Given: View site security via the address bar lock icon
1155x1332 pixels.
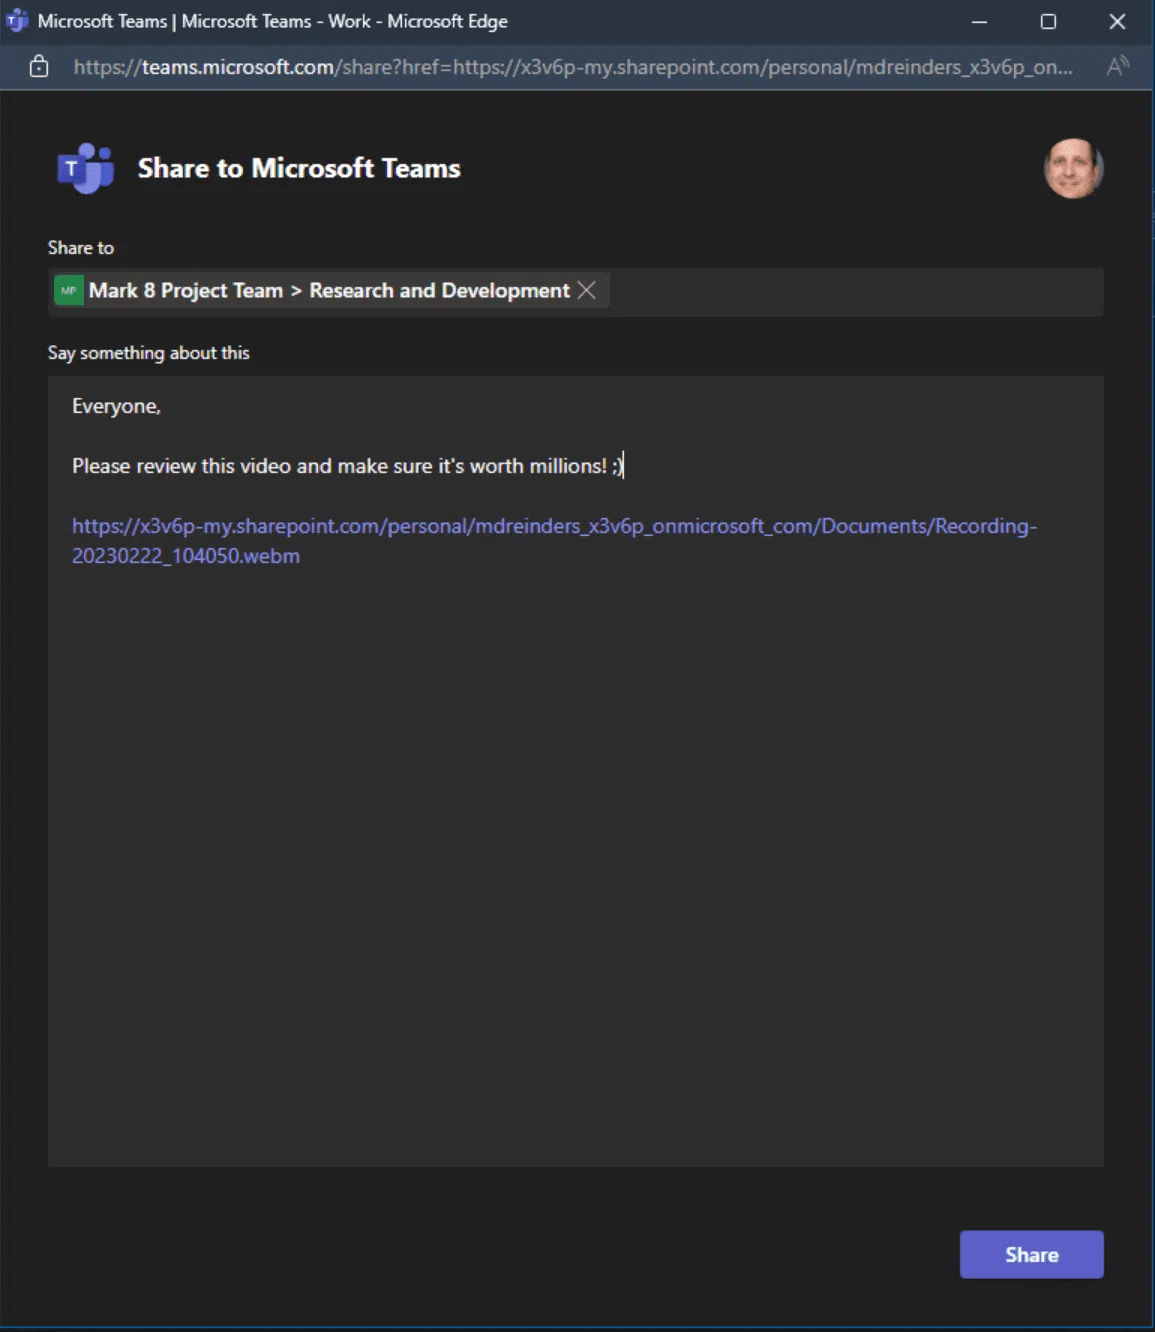Looking at the screenshot, I should pyautogui.click(x=39, y=66).
